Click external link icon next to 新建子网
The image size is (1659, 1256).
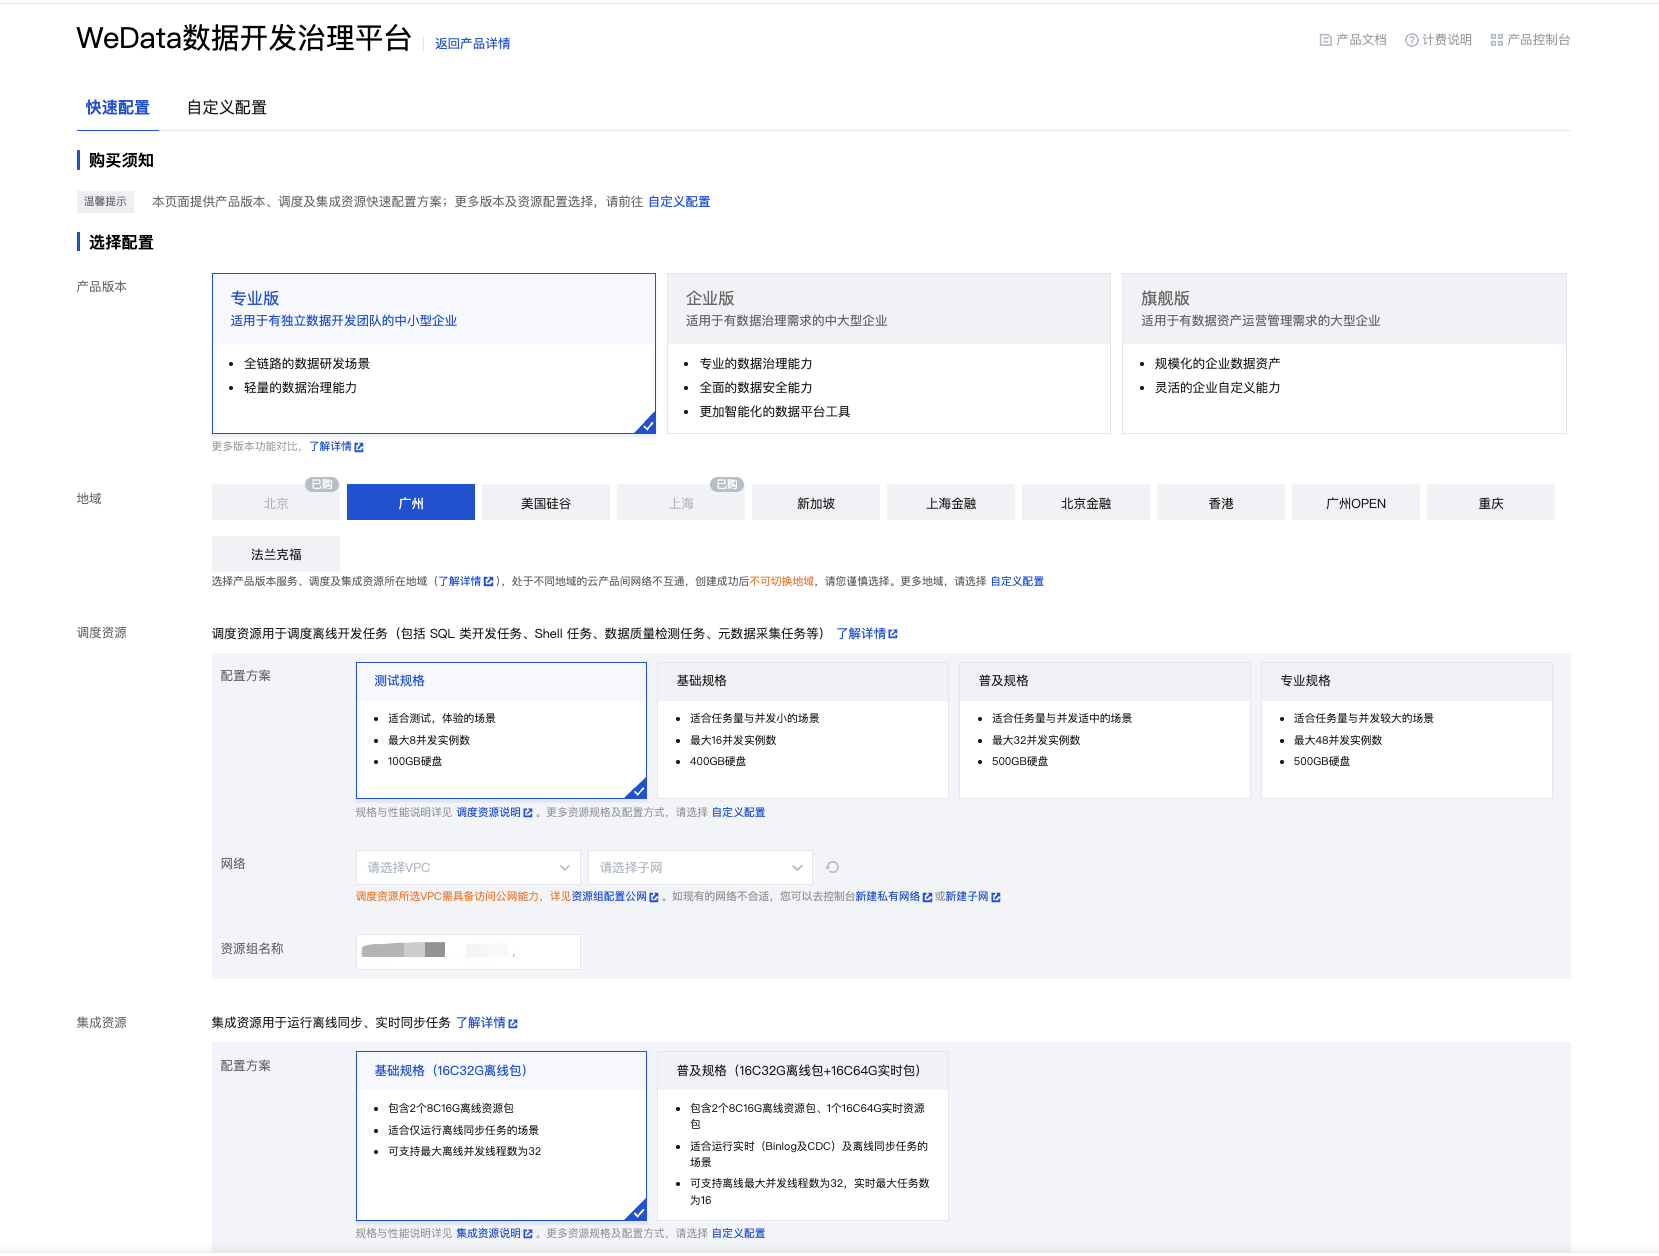point(995,897)
